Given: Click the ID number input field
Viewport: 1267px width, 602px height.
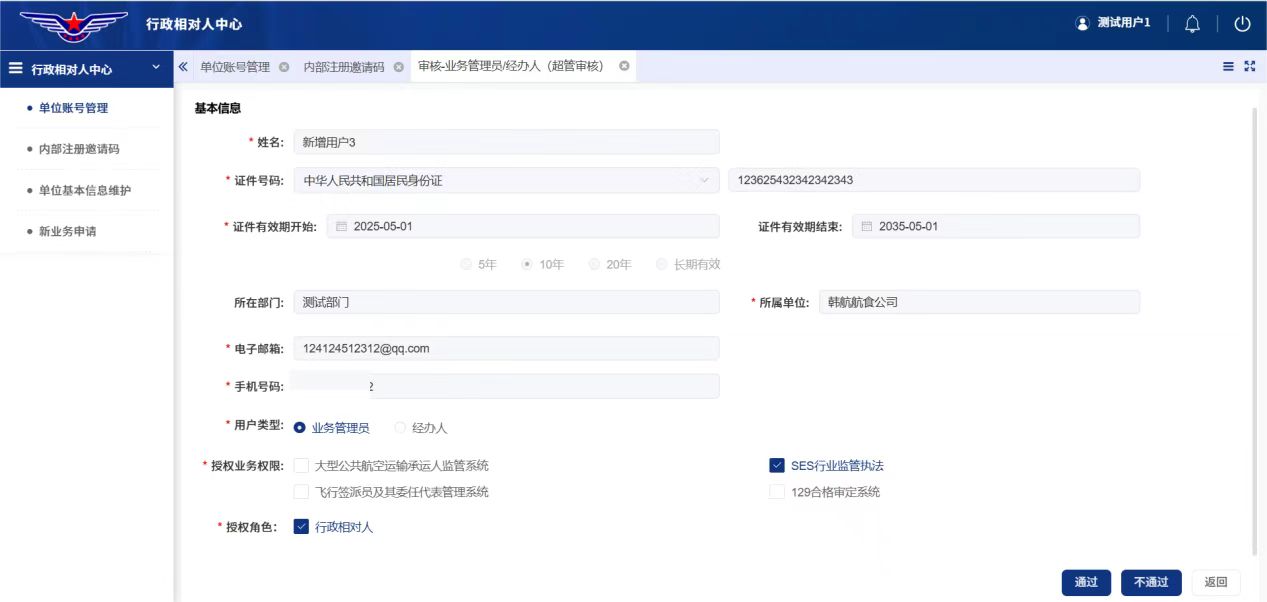Looking at the screenshot, I should coord(934,180).
